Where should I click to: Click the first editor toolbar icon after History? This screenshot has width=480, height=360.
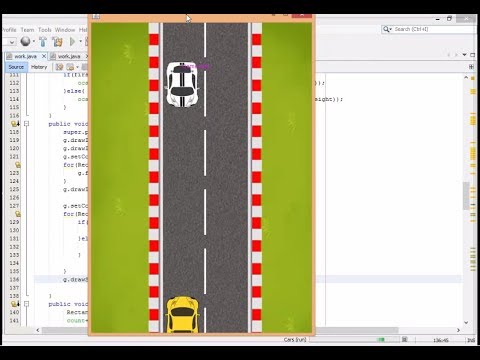click(x=59, y=67)
